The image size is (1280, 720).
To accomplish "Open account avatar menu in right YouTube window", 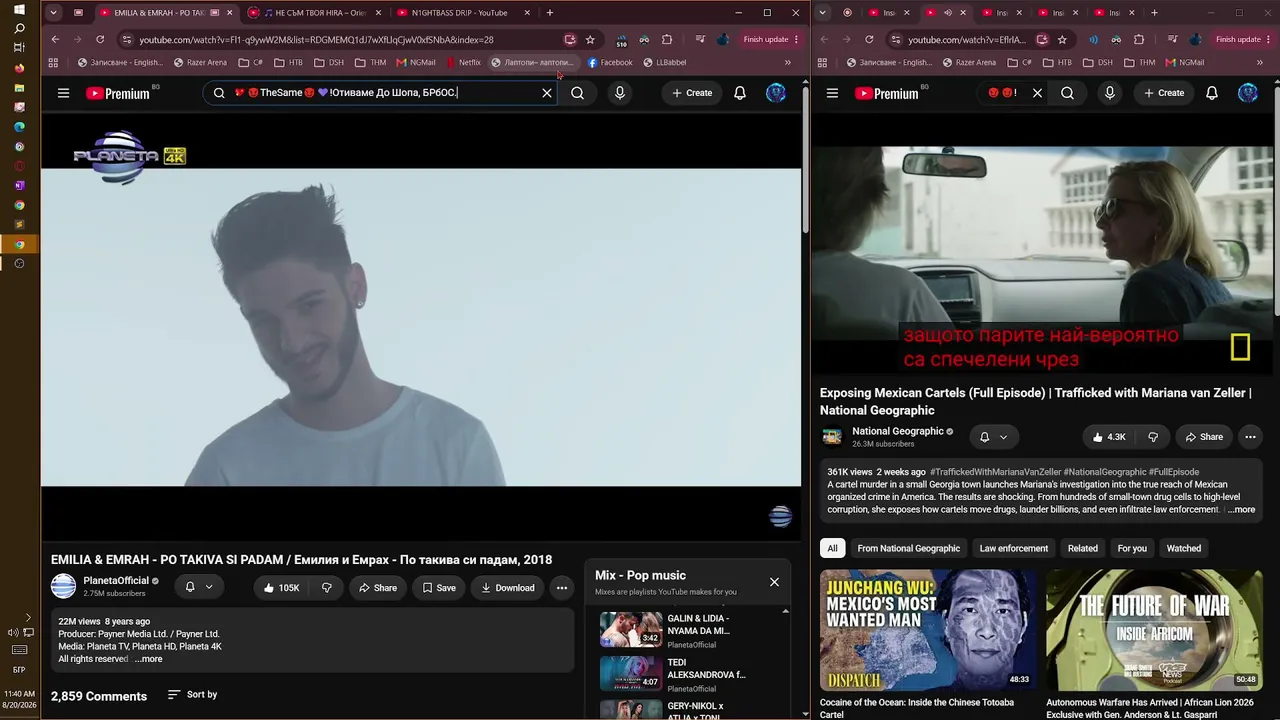I will [x=1248, y=93].
